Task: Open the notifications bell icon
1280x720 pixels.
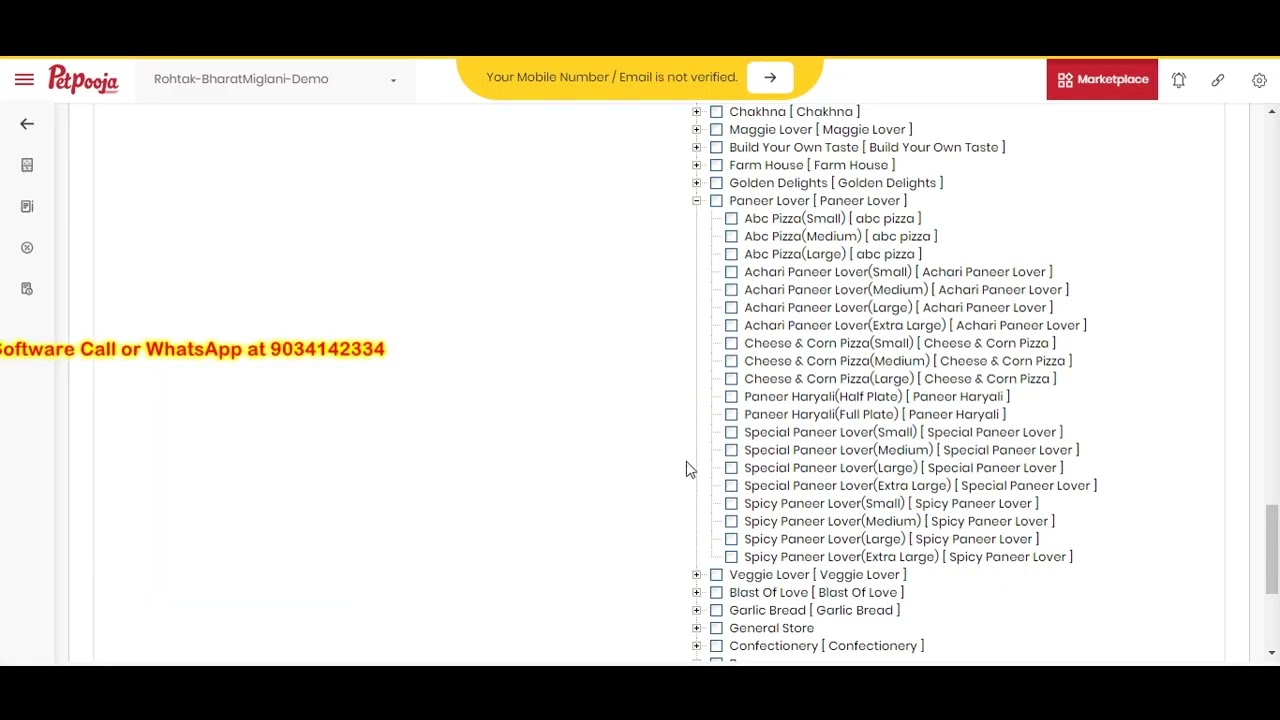Action: (1179, 80)
